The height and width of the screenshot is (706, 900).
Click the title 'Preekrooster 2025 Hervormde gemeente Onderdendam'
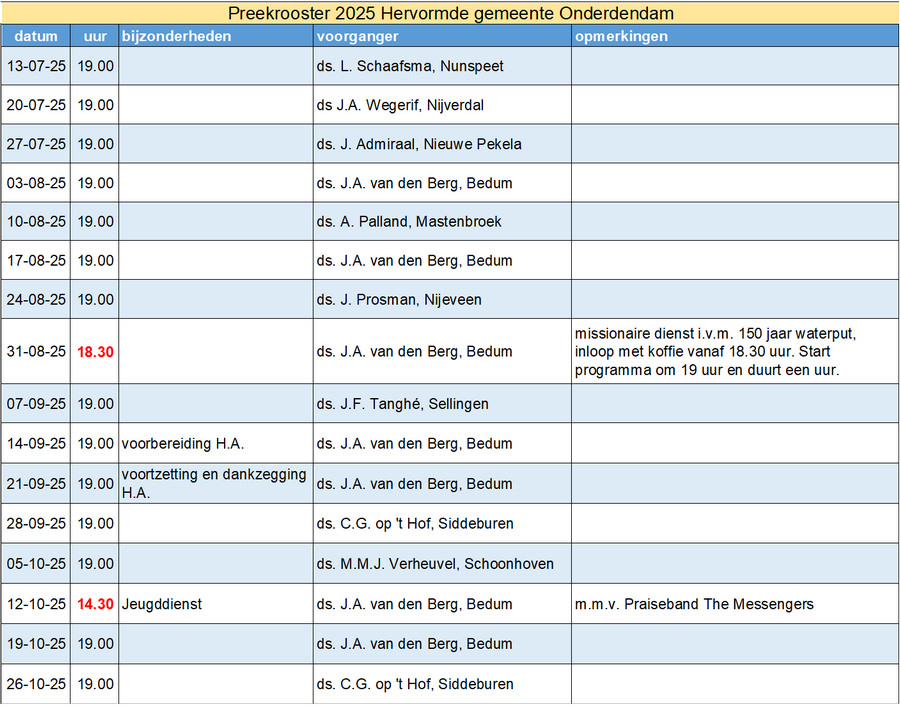[451, 13]
